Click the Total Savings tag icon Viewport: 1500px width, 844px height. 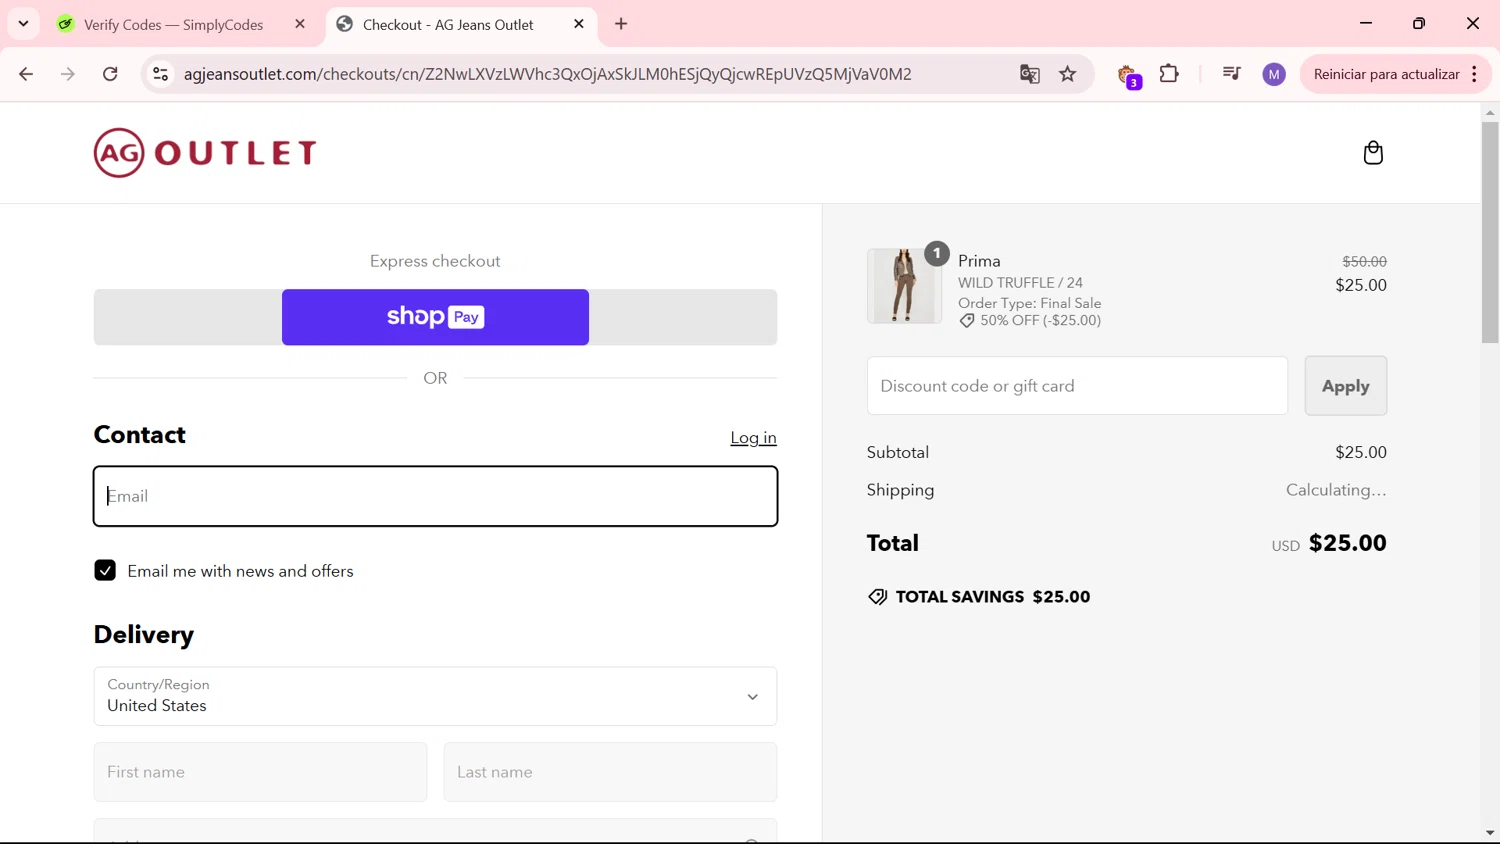(x=877, y=597)
